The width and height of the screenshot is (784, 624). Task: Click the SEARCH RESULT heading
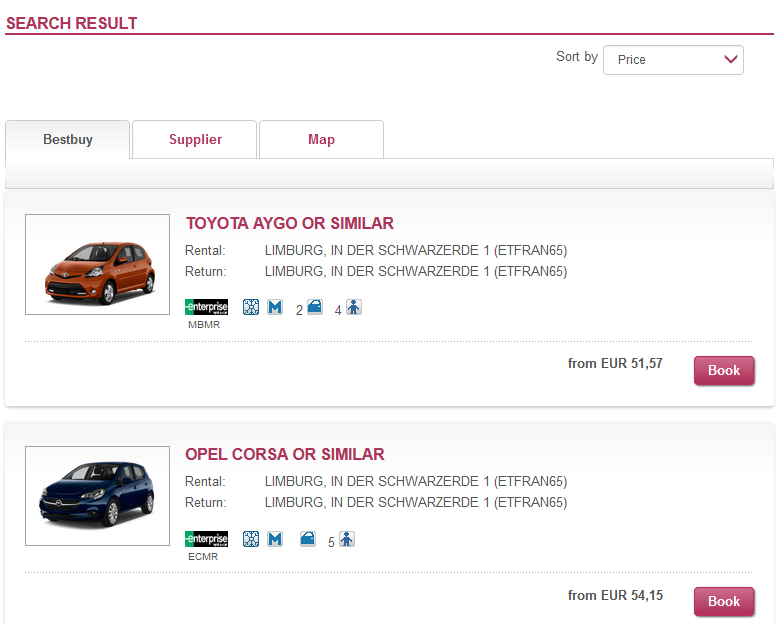72,24
